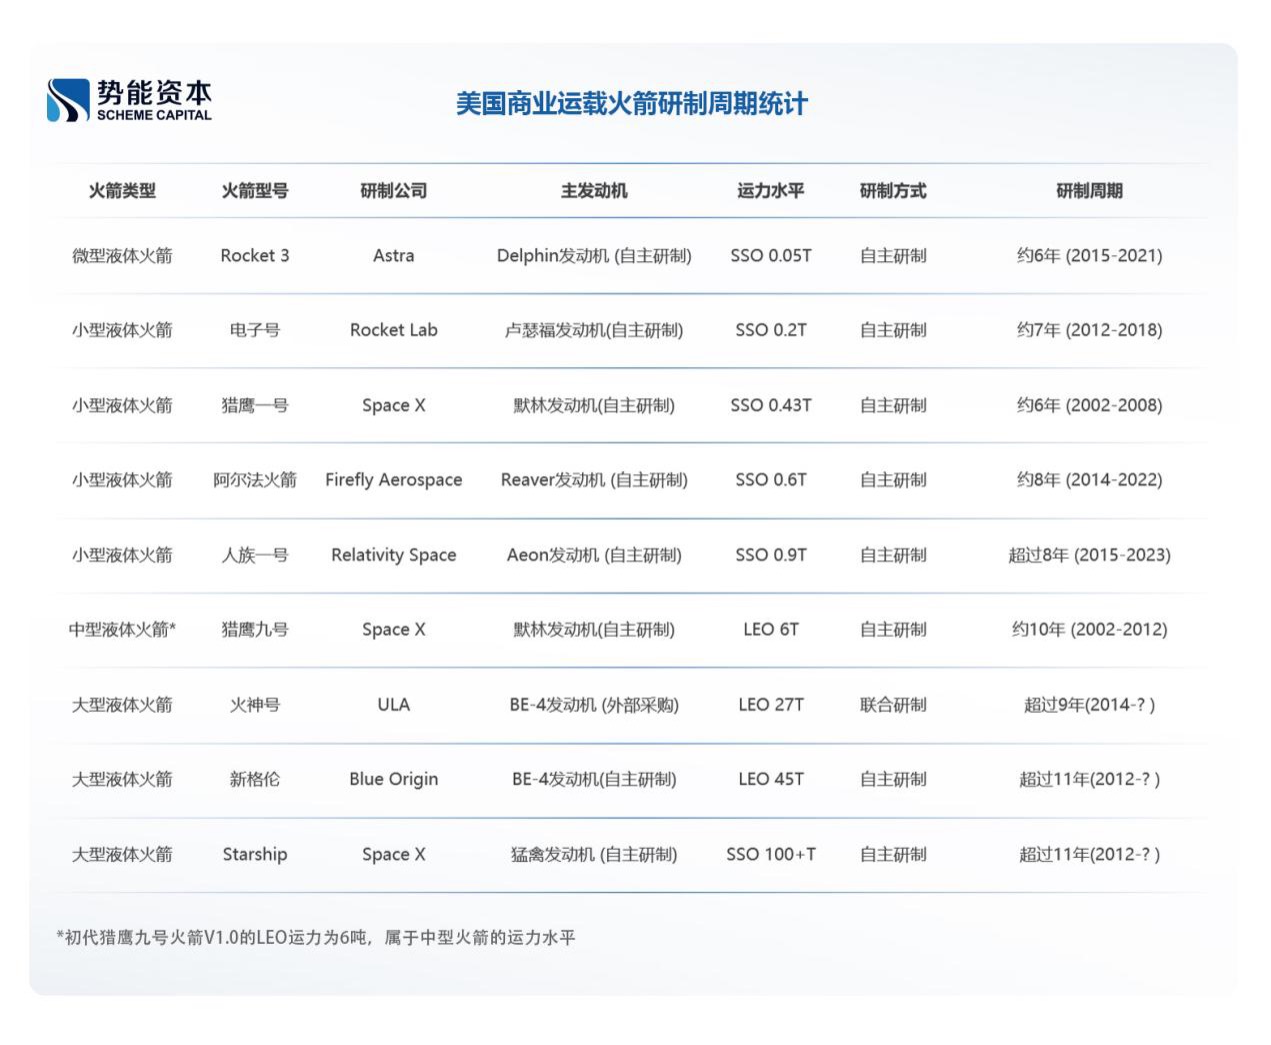Click the Scheme Capital logo icon

coord(69,100)
